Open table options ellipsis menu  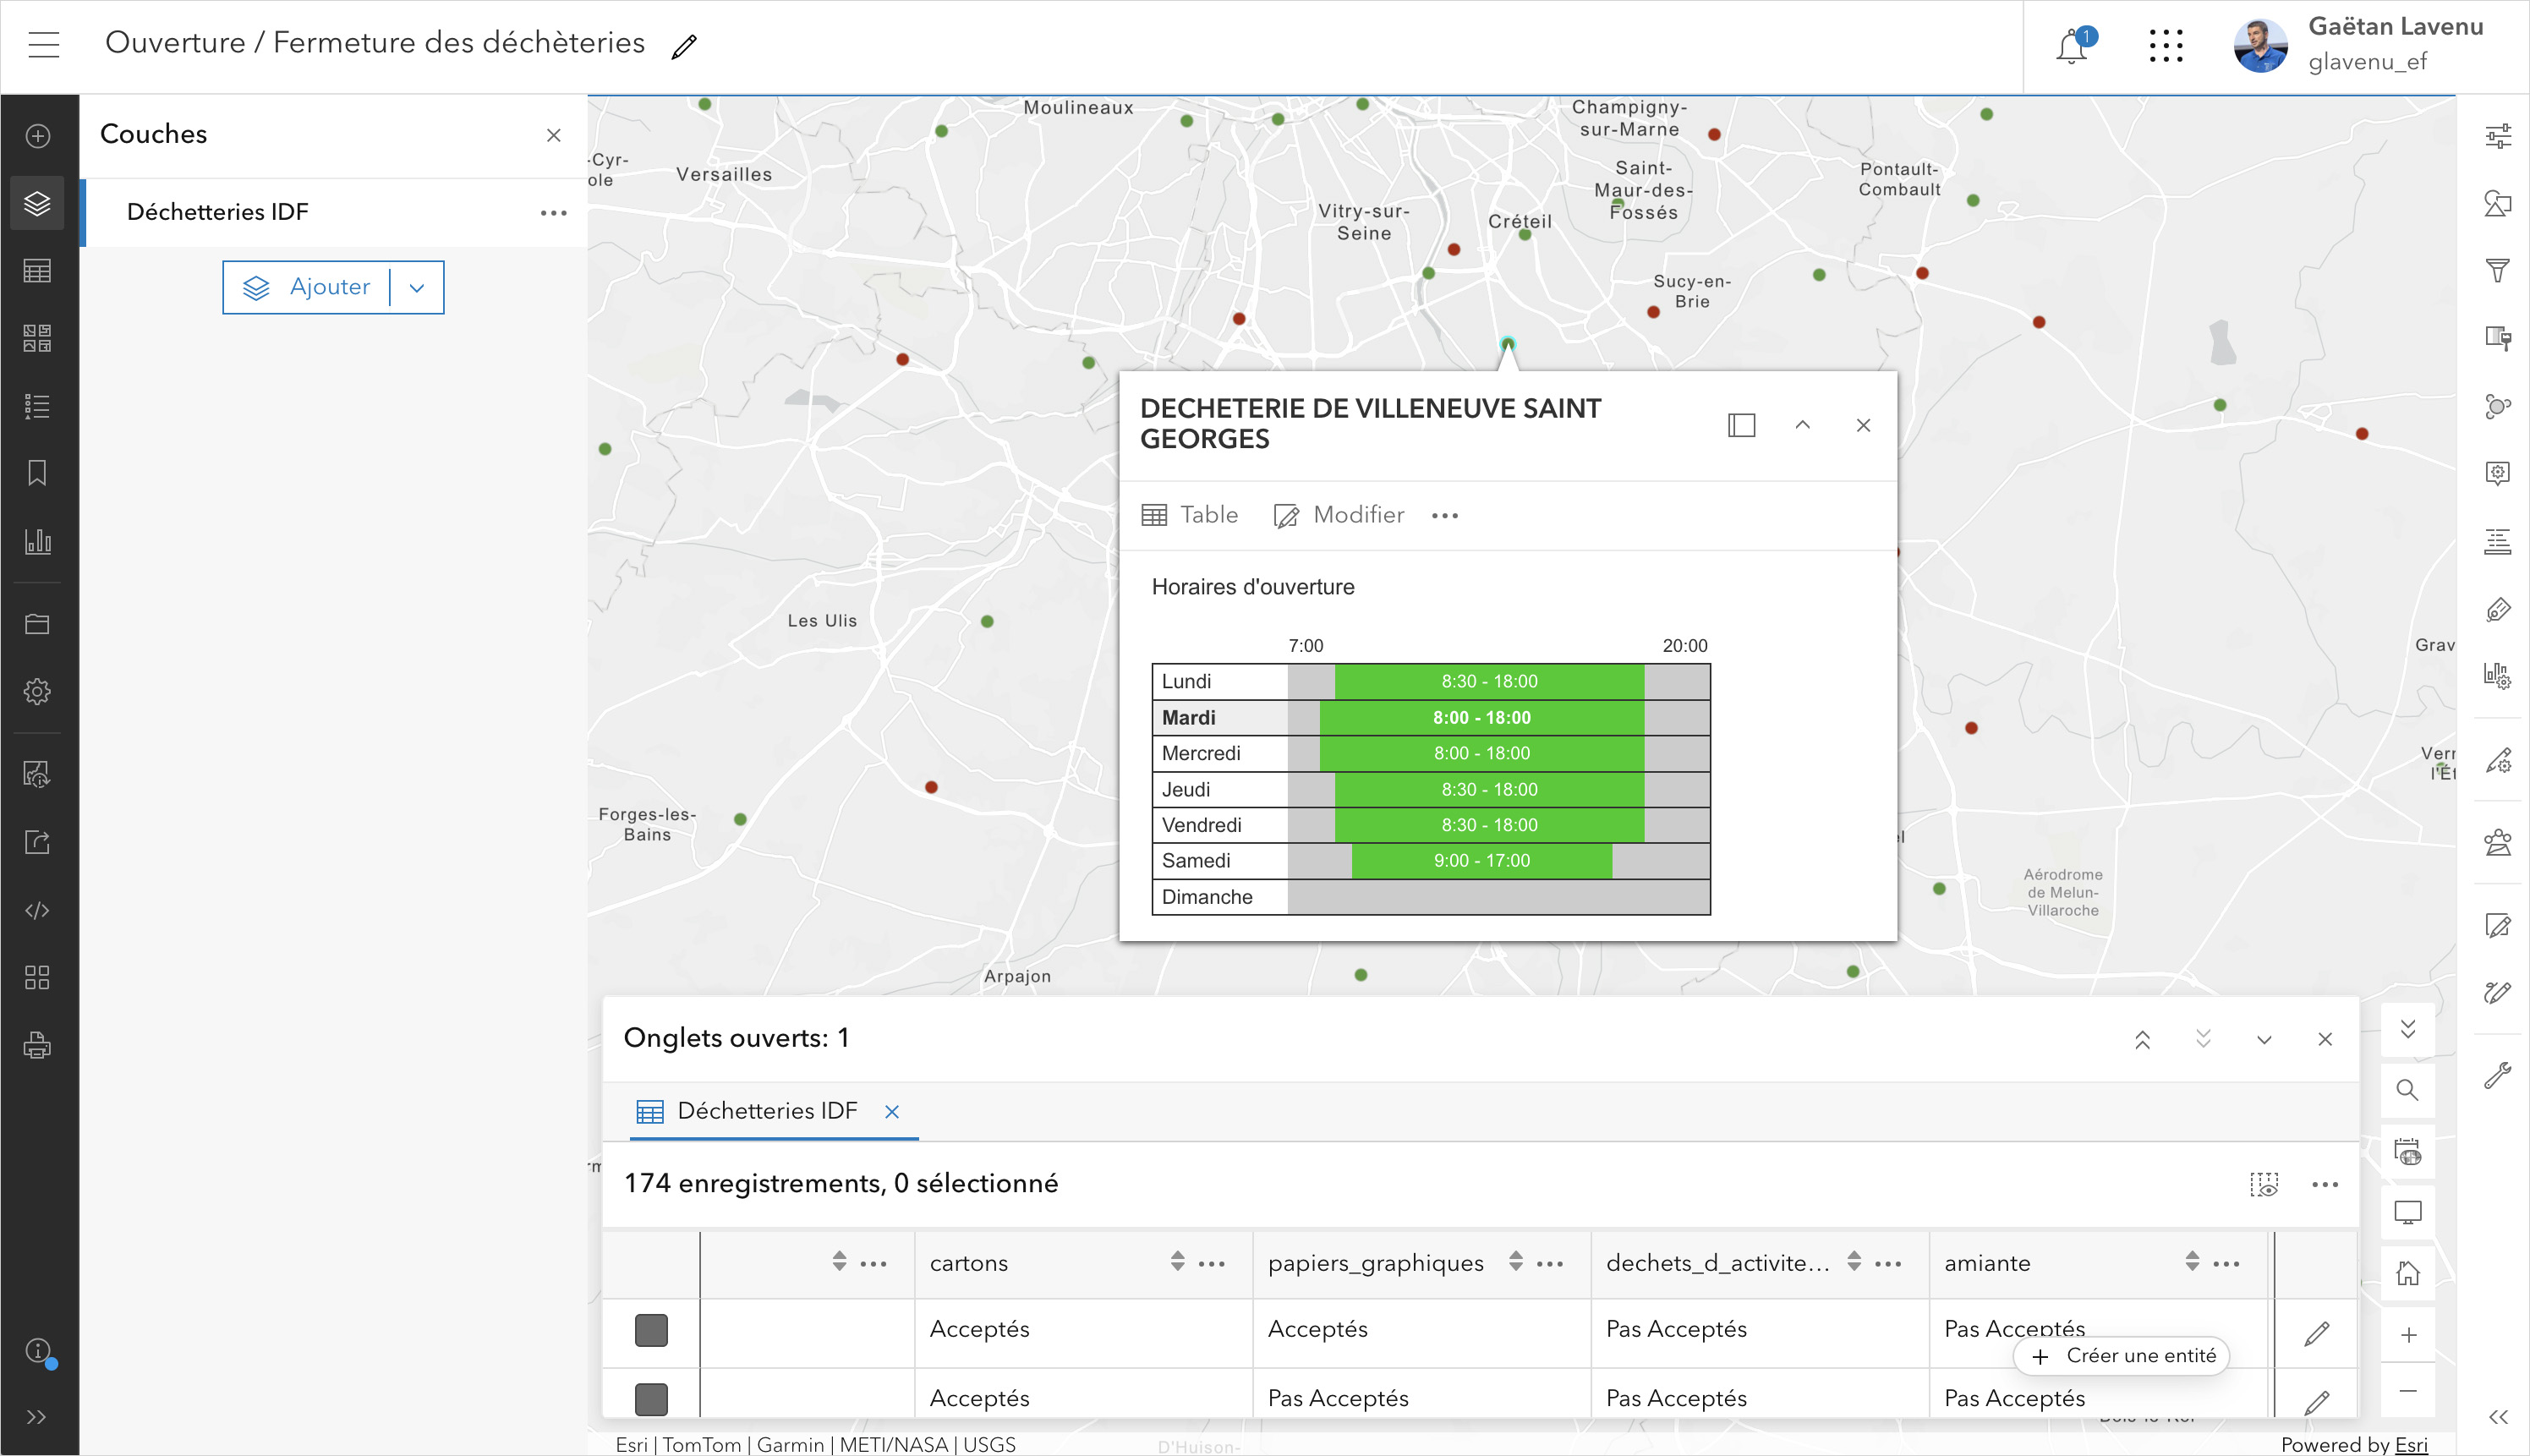2325,1185
